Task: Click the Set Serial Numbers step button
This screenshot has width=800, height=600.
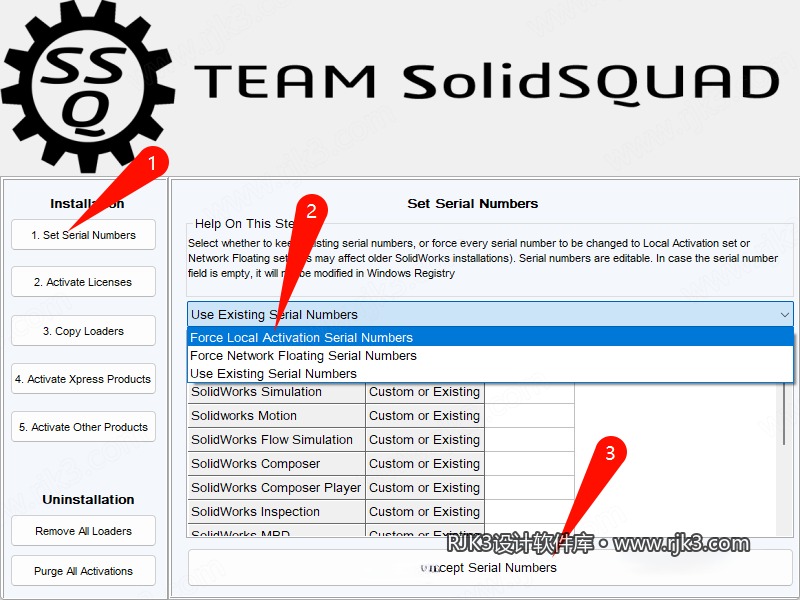Action: (83, 235)
